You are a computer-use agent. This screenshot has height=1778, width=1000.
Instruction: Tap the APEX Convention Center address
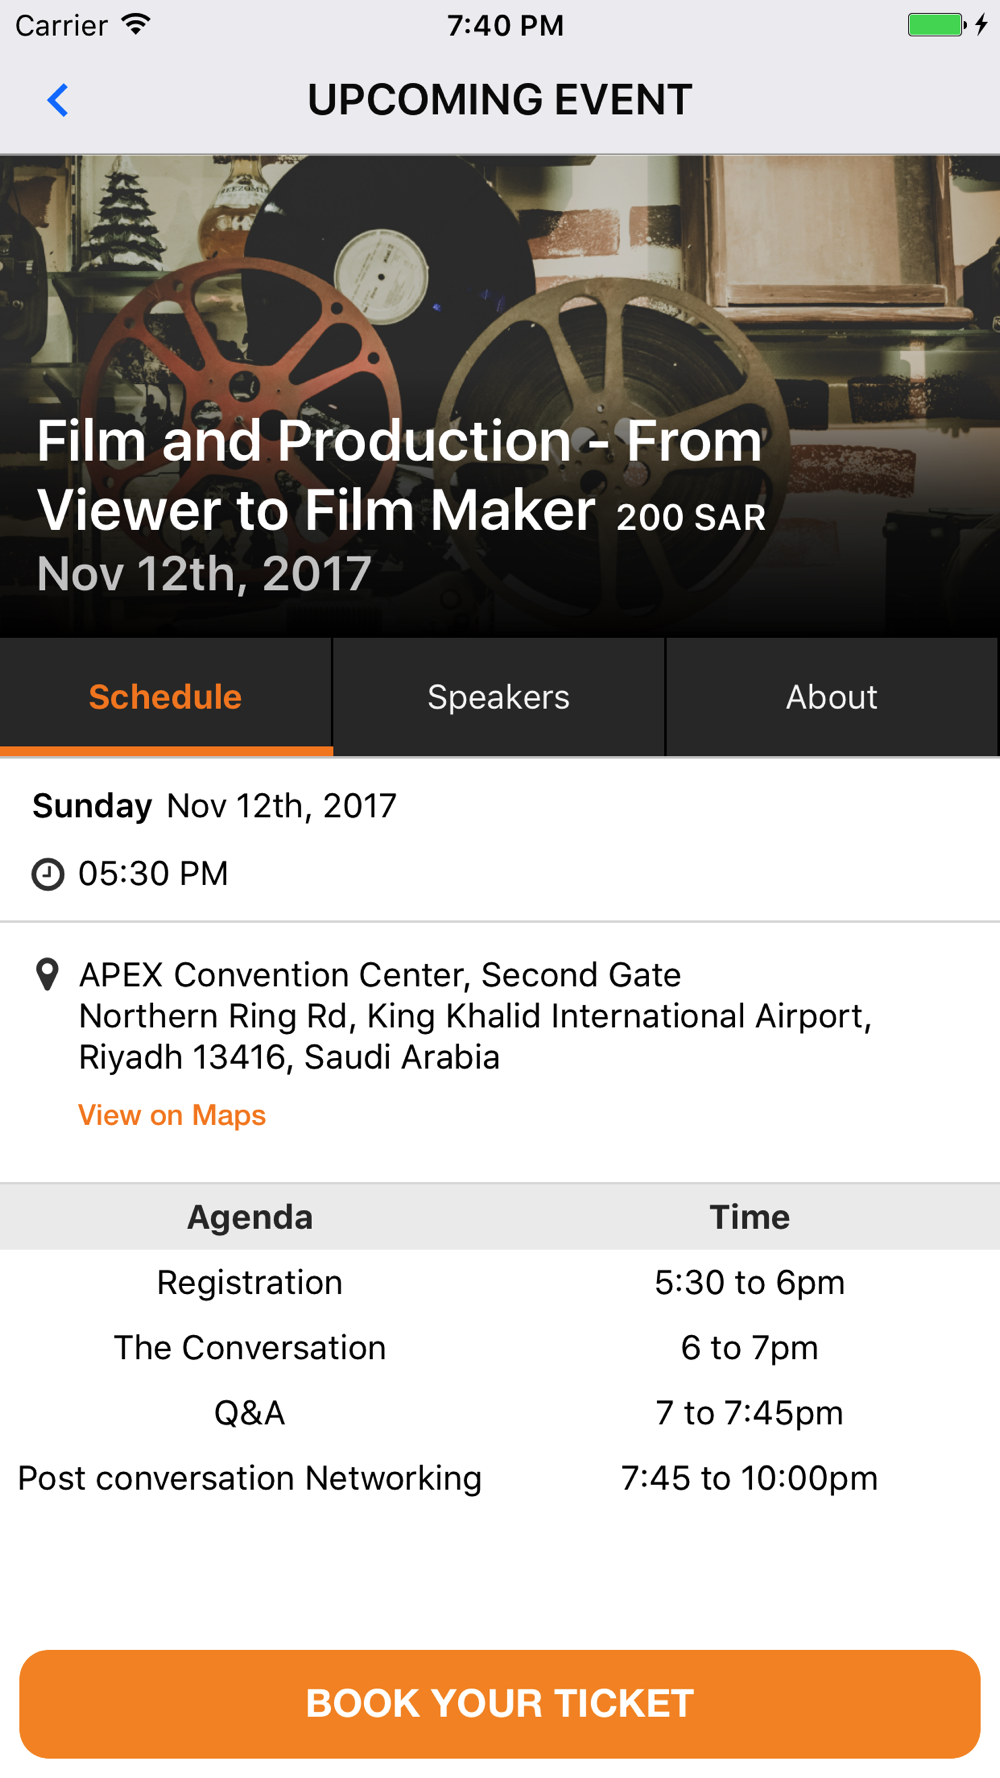click(x=475, y=1016)
